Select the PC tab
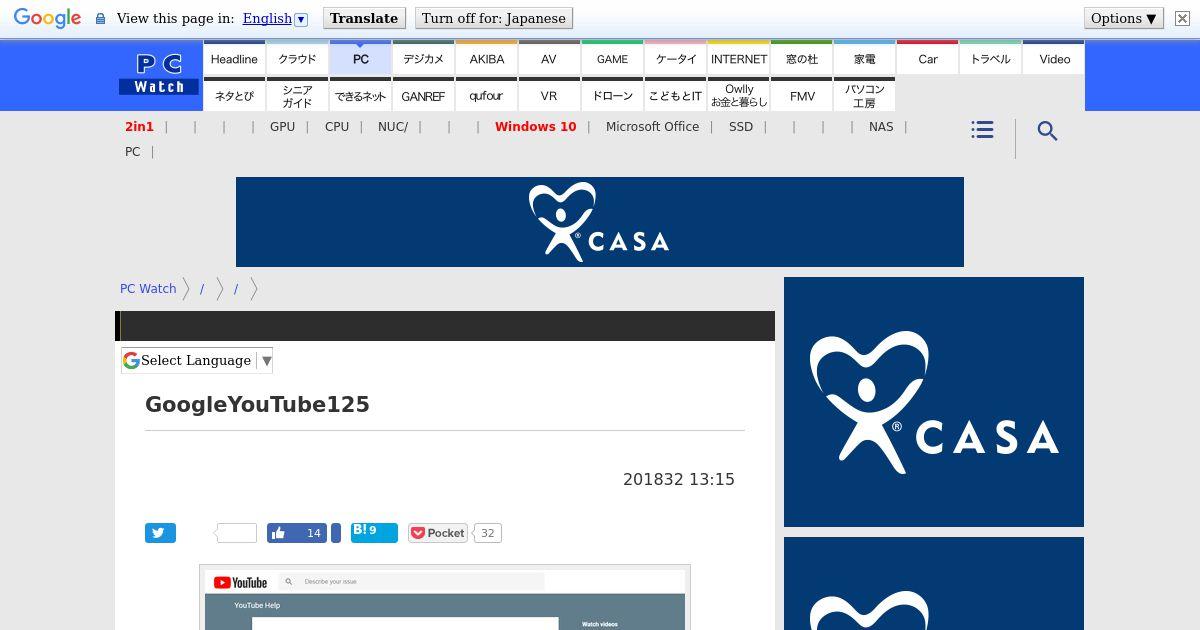Viewport: 1200px width, 630px height. (361, 58)
